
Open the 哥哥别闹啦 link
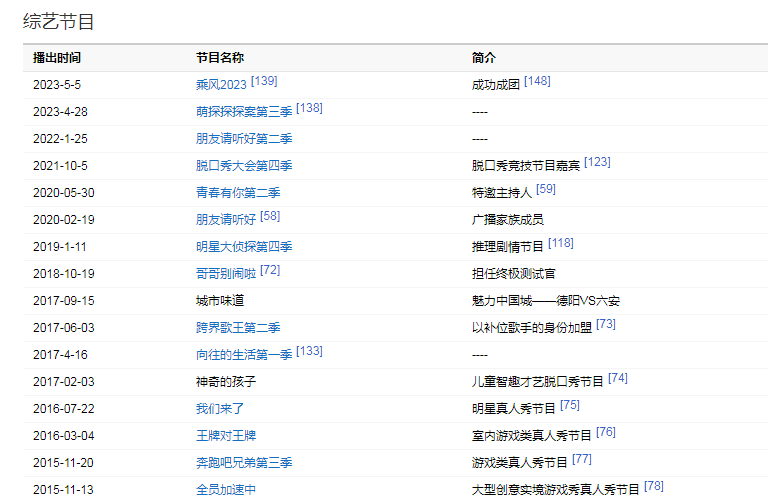(x=226, y=274)
